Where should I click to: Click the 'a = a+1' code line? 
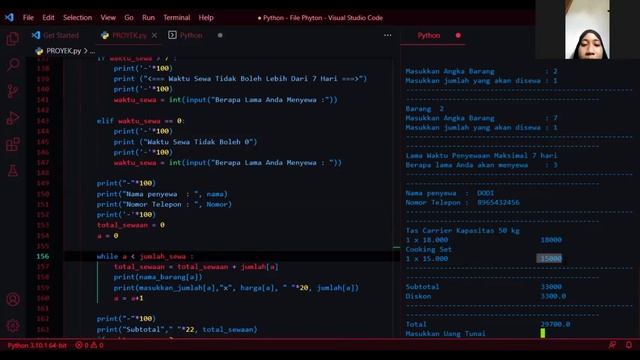click(129, 298)
